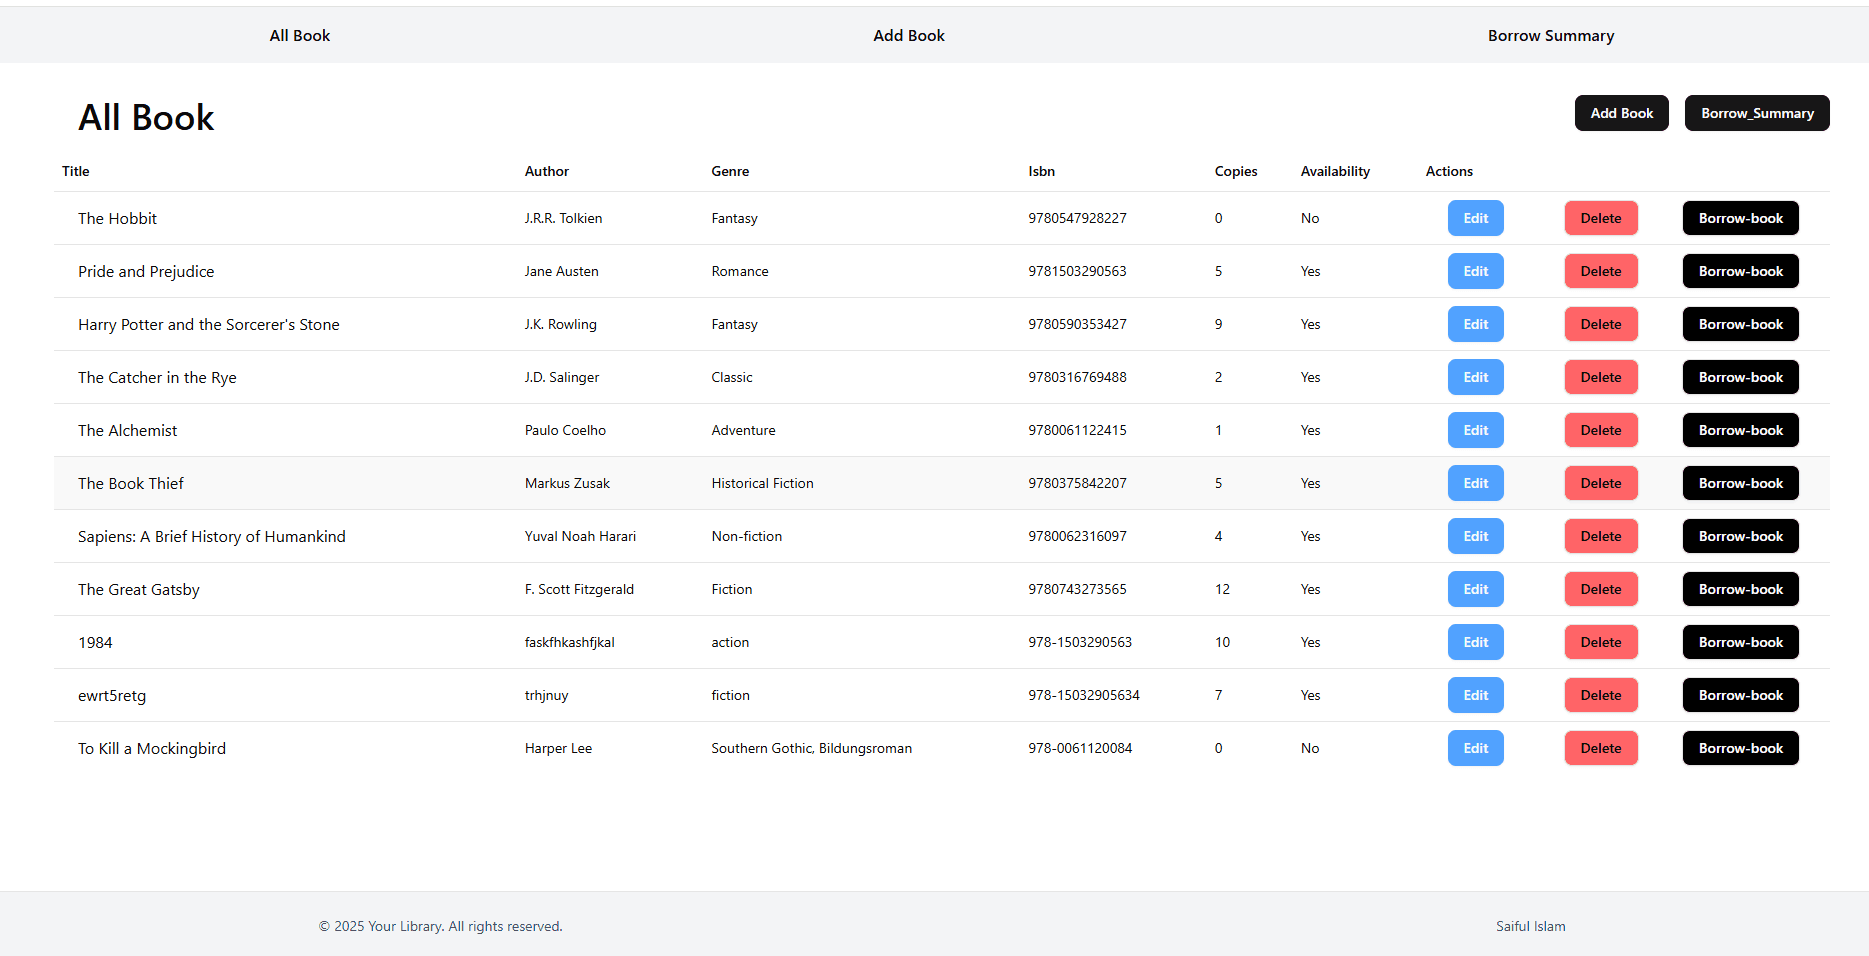Delete The Alchemist book

1600,430
